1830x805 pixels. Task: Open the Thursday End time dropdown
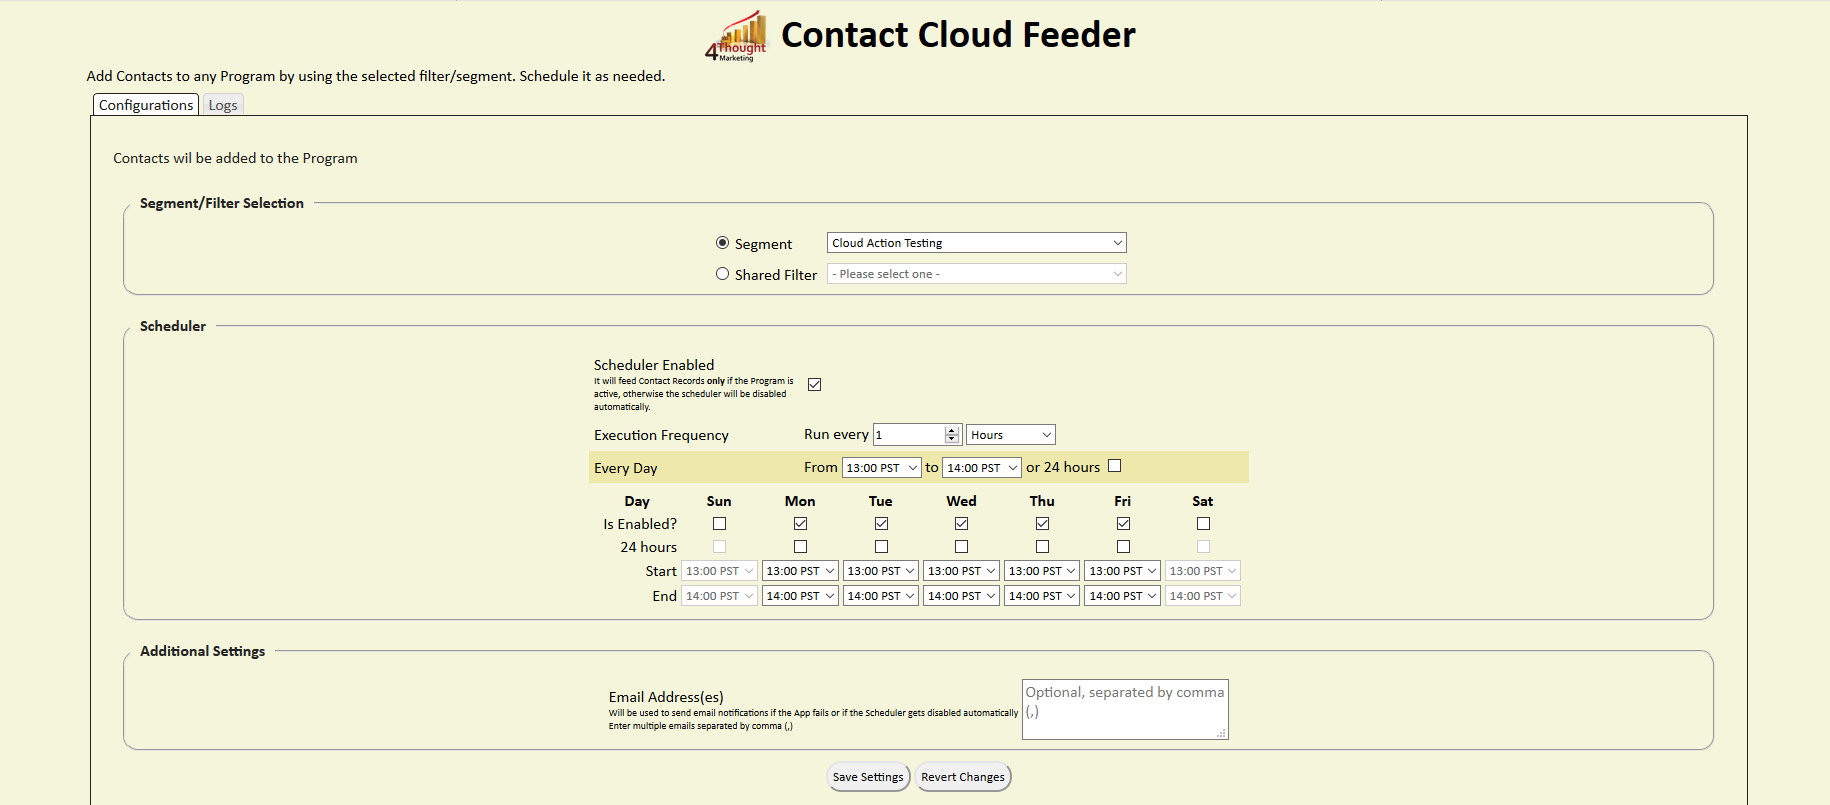1042,596
